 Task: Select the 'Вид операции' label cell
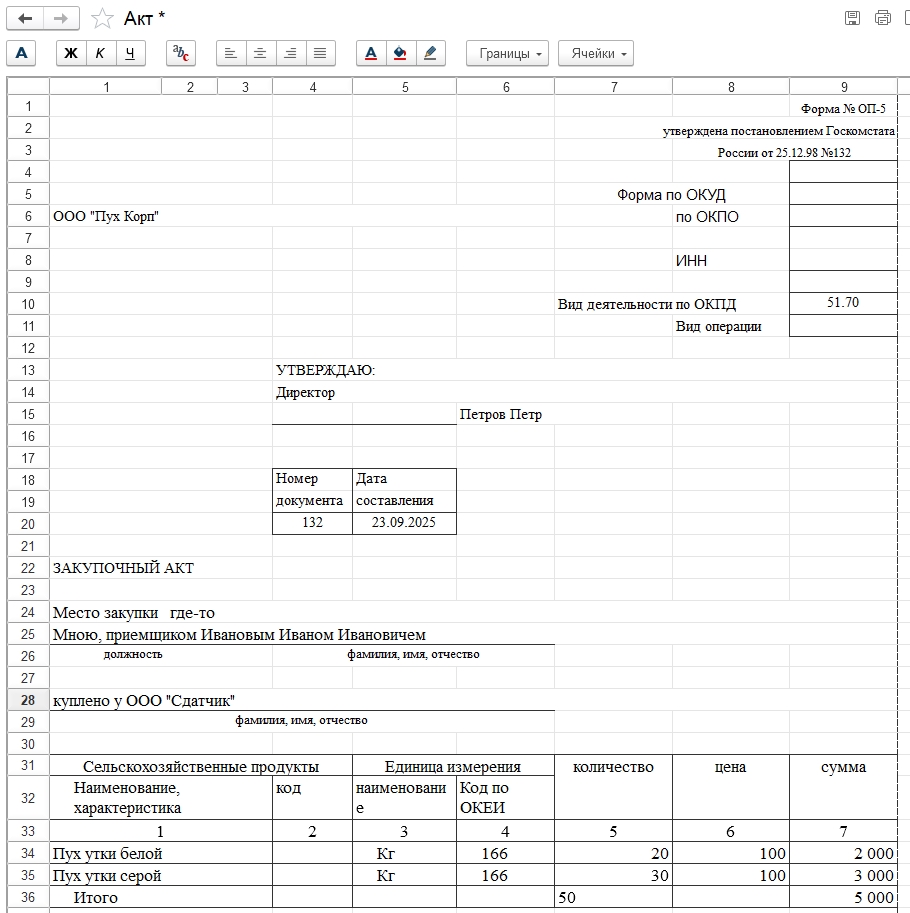click(731, 326)
